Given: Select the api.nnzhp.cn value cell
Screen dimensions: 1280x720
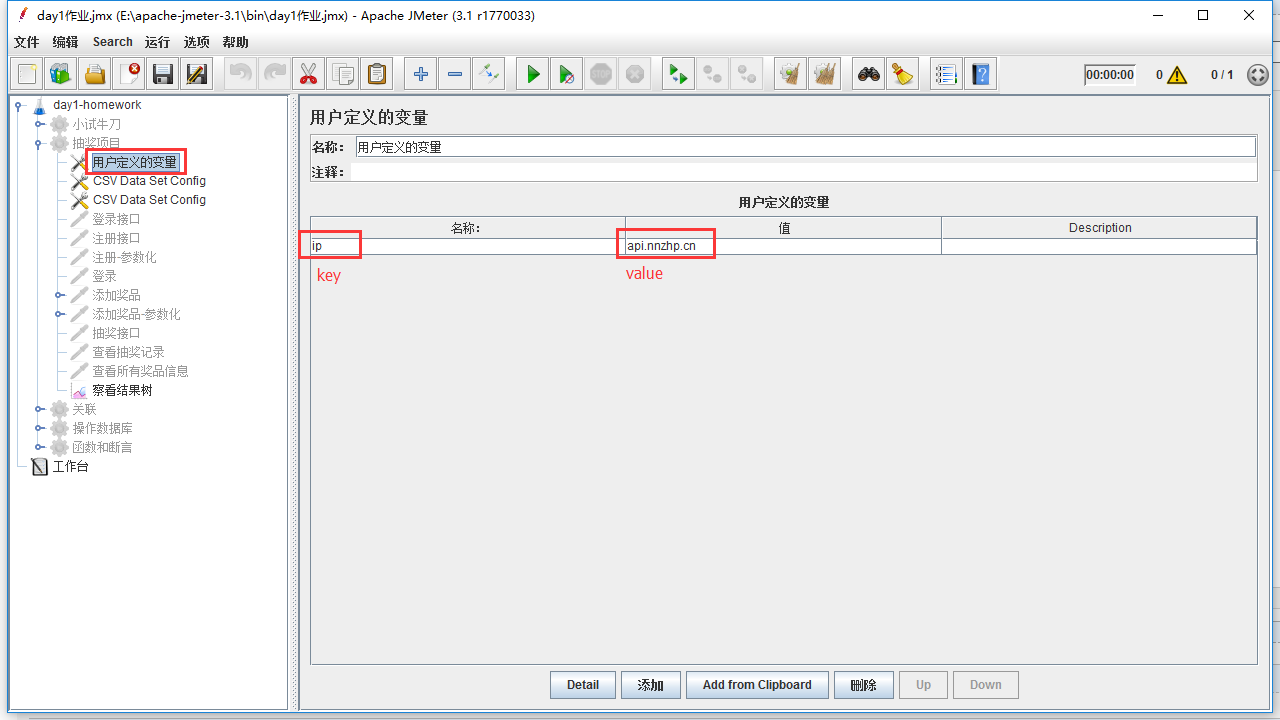Looking at the screenshot, I should (783, 246).
